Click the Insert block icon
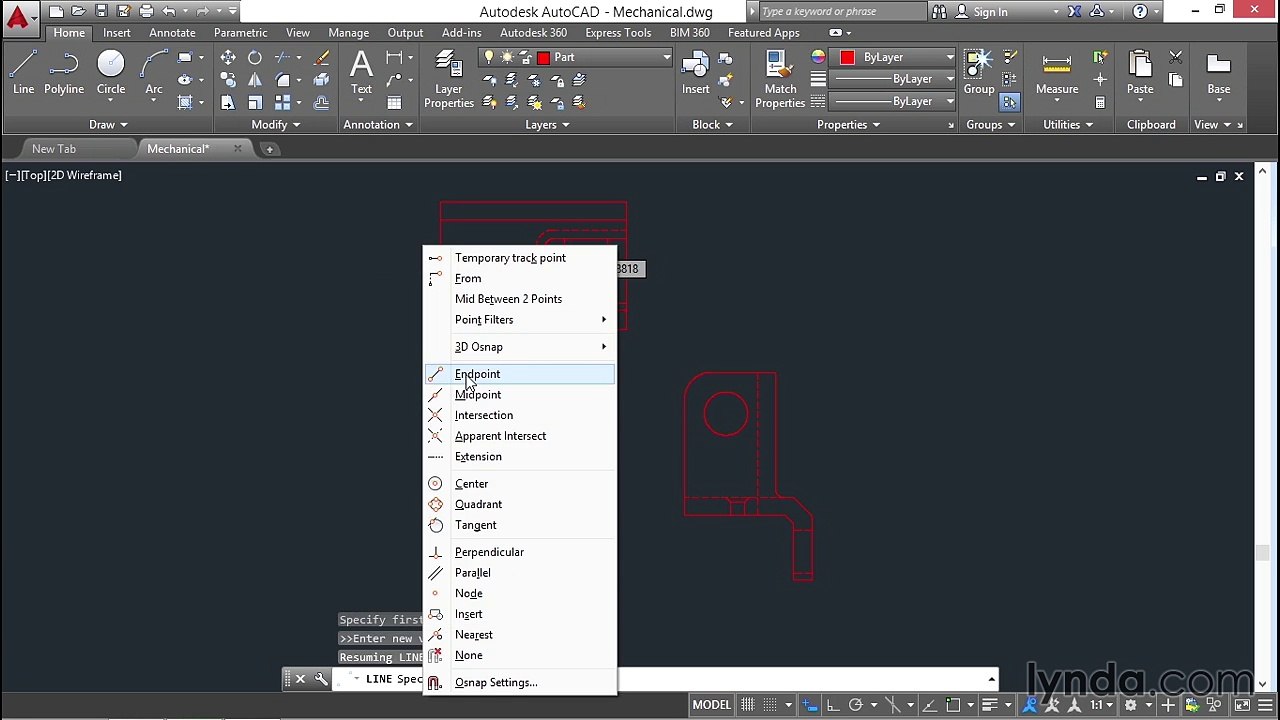The height and width of the screenshot is (720, 1280). click(696, 73)
